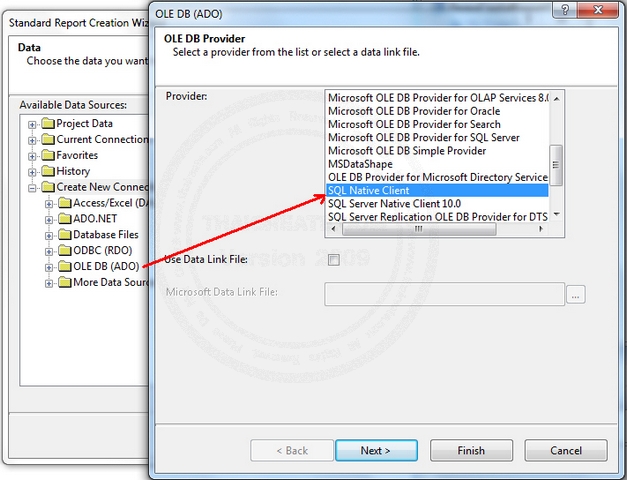Collapse the Create New Connection node
Image resolution: width=627 pixels, height=480 pixels.
coord(32,188)
